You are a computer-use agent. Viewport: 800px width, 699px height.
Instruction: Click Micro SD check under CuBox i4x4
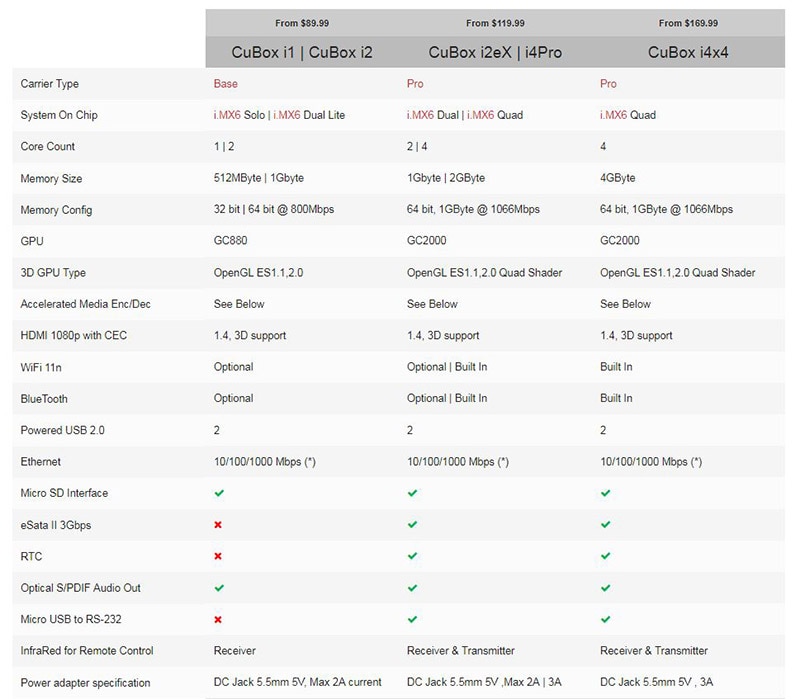(x=605, y=493)
